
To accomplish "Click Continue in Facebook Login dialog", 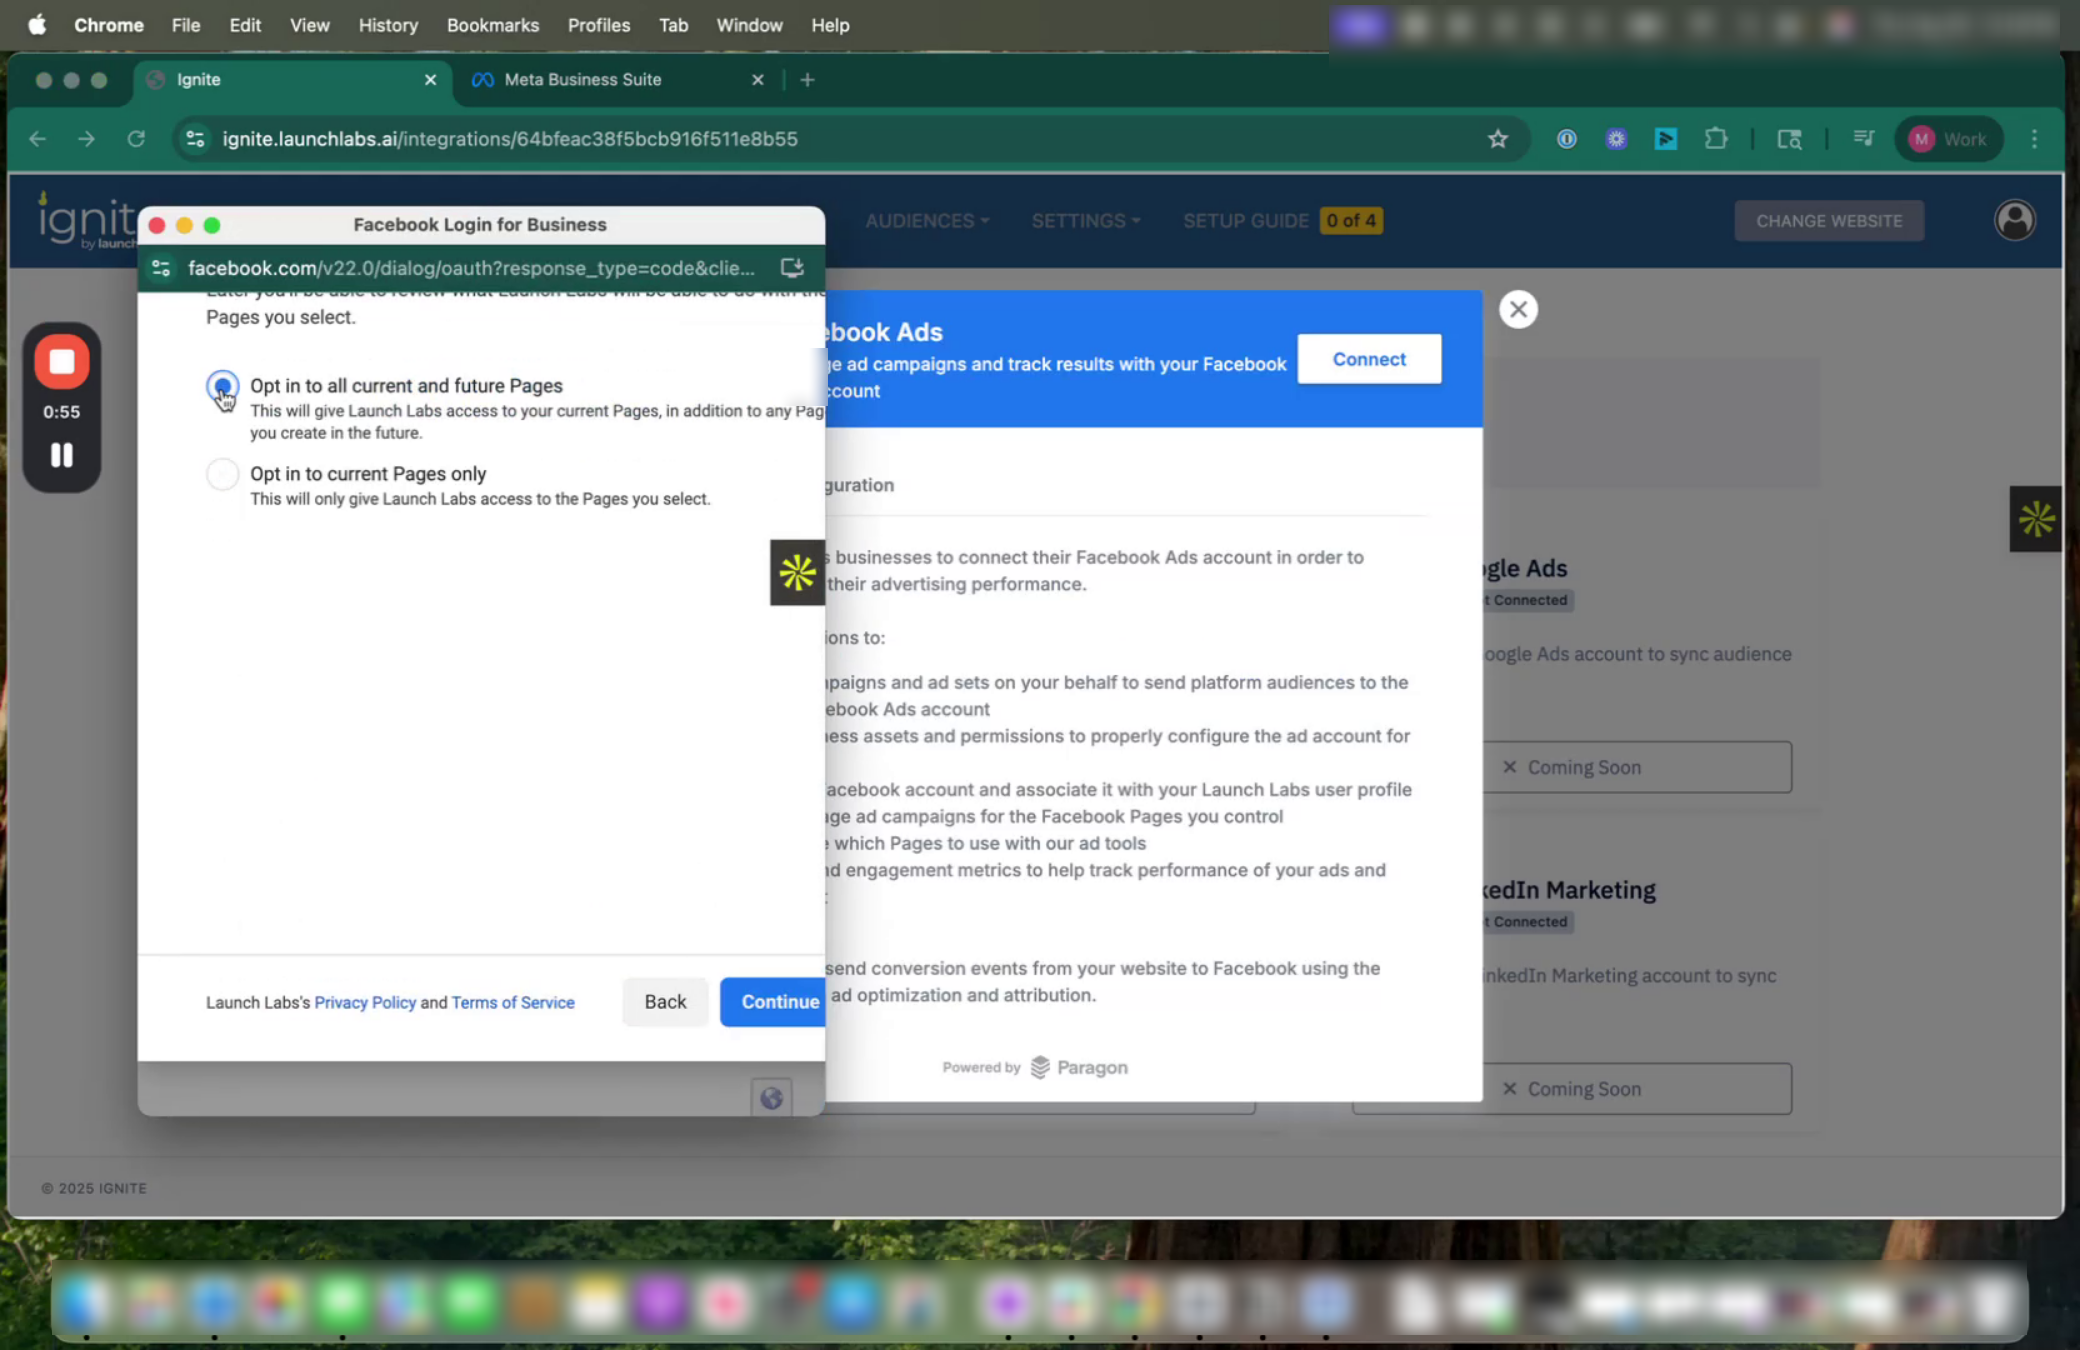I will tap(773, 1002).
